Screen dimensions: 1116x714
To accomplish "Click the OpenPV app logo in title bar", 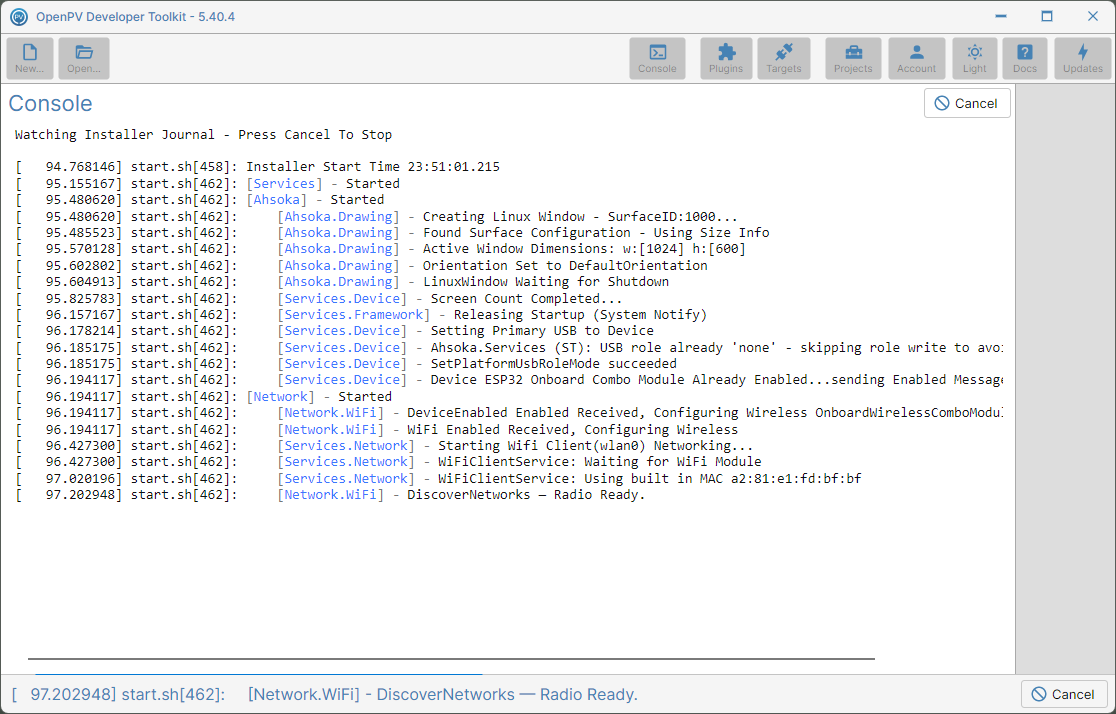I will point(19,16).
